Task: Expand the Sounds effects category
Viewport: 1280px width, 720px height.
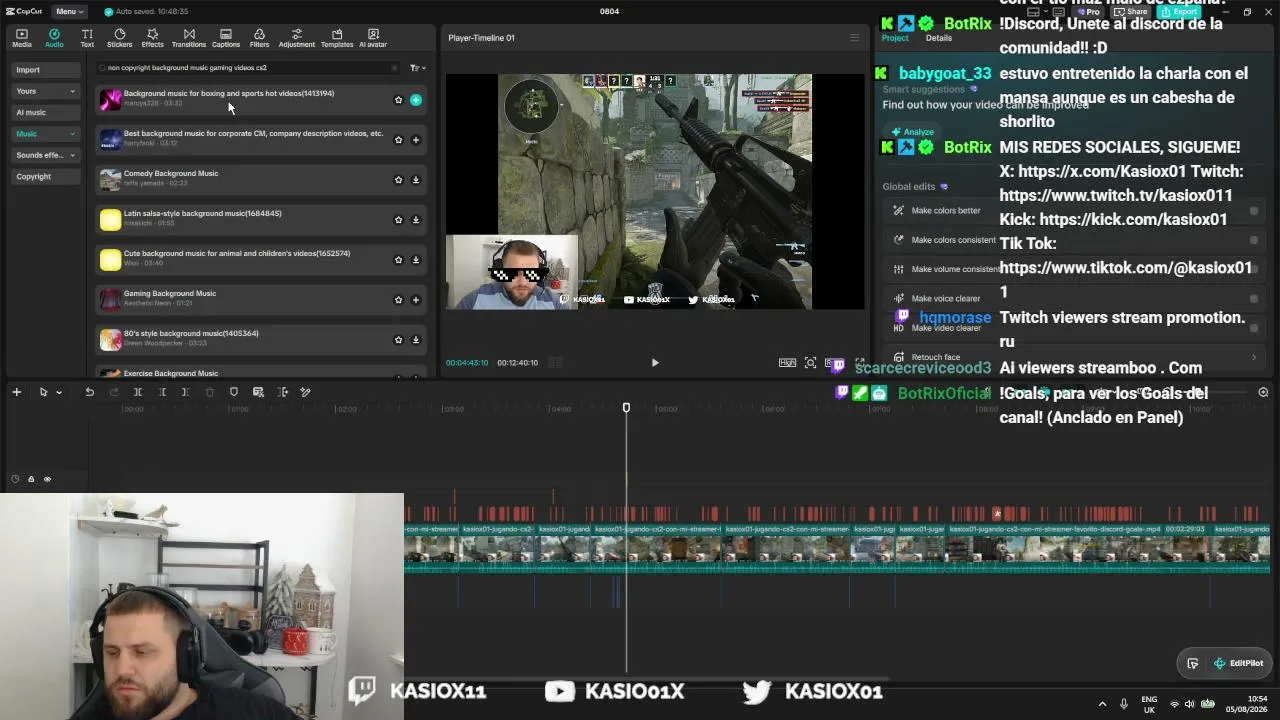Action: [x=46, y=155]
